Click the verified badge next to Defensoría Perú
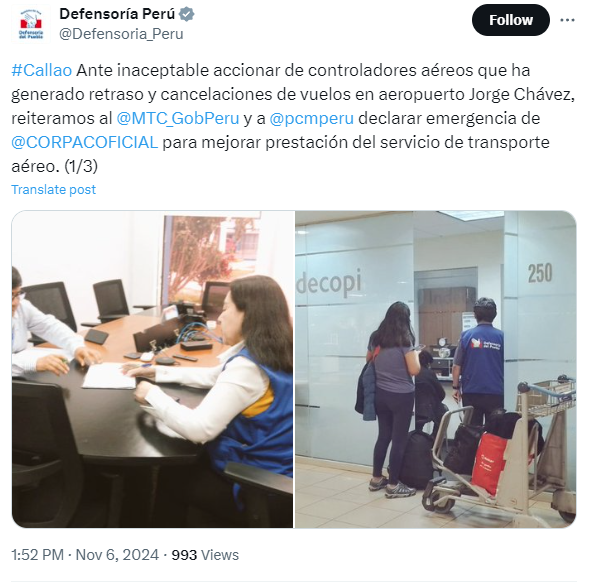 click(186, 14)
